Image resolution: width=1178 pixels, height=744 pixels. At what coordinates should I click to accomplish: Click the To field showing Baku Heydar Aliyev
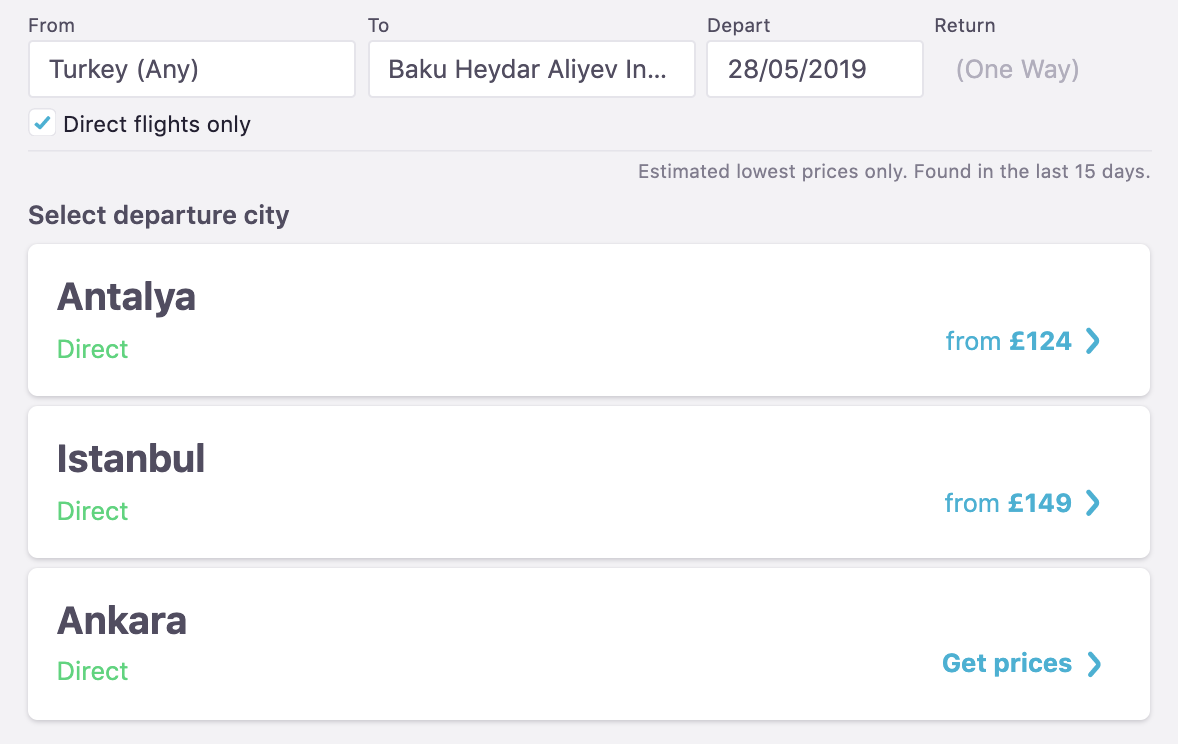(x=531, y=69)
